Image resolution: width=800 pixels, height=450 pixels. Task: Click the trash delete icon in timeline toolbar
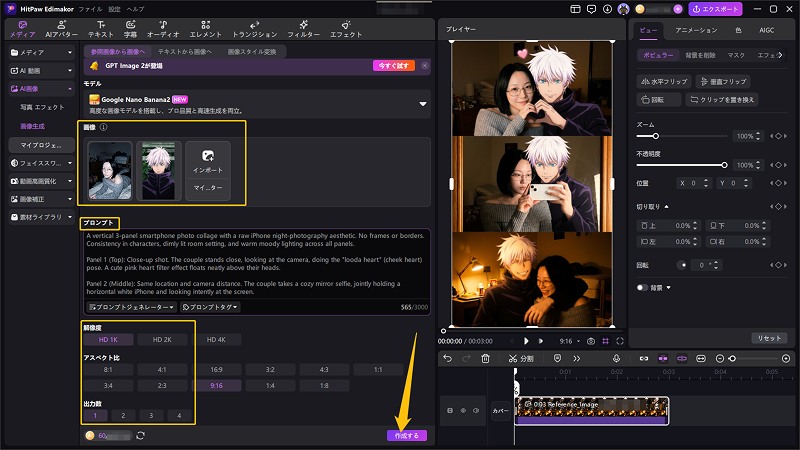(x=485, y=359)
